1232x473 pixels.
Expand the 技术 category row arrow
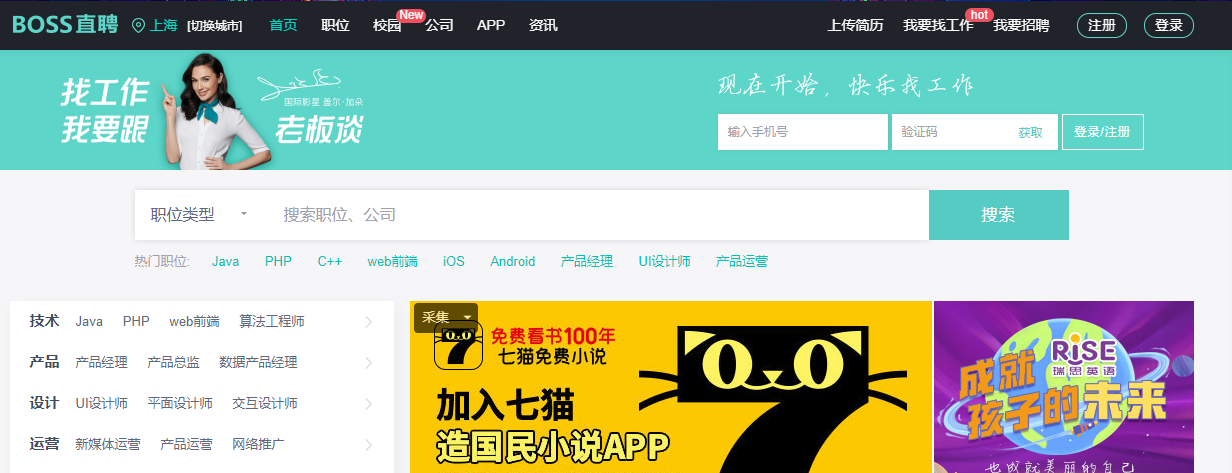(368, 322)
